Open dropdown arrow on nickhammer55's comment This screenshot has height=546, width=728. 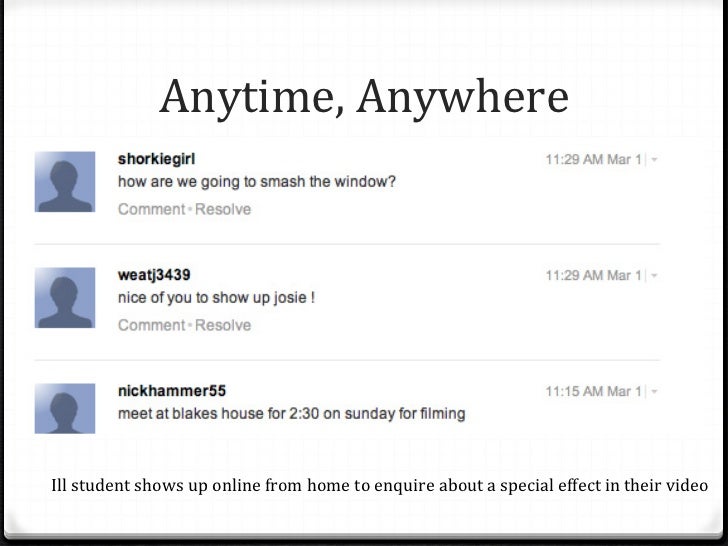coord(654,391)
